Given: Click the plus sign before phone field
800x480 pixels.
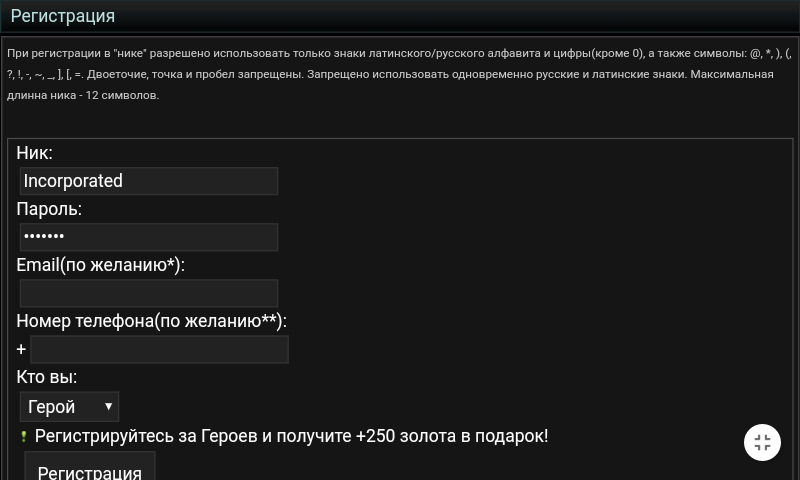Looking at the screenshot, I should click(21, 350).
